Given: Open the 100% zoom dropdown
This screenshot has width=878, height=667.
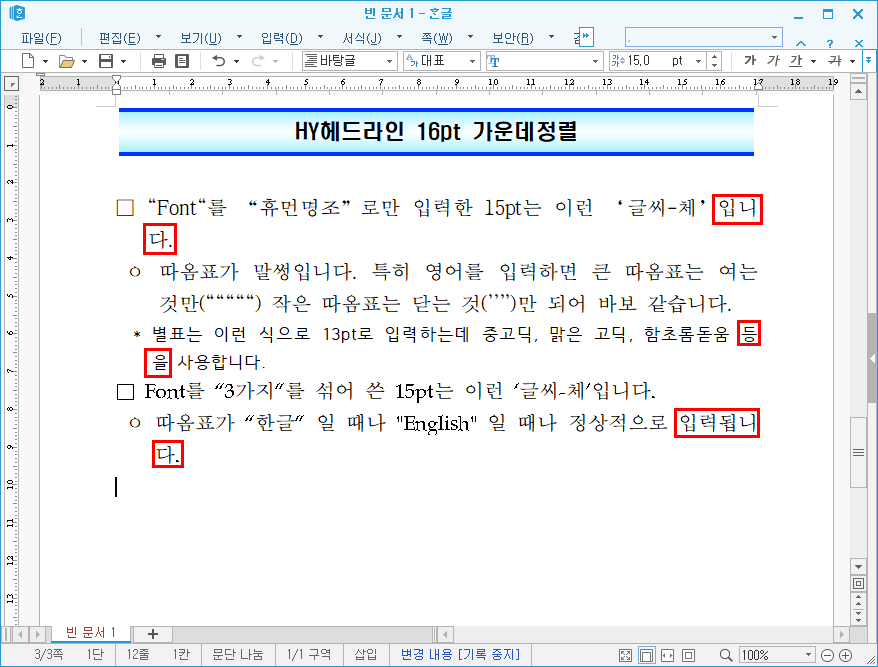Looking at the screenshot, I should click(x=808, y=655).
